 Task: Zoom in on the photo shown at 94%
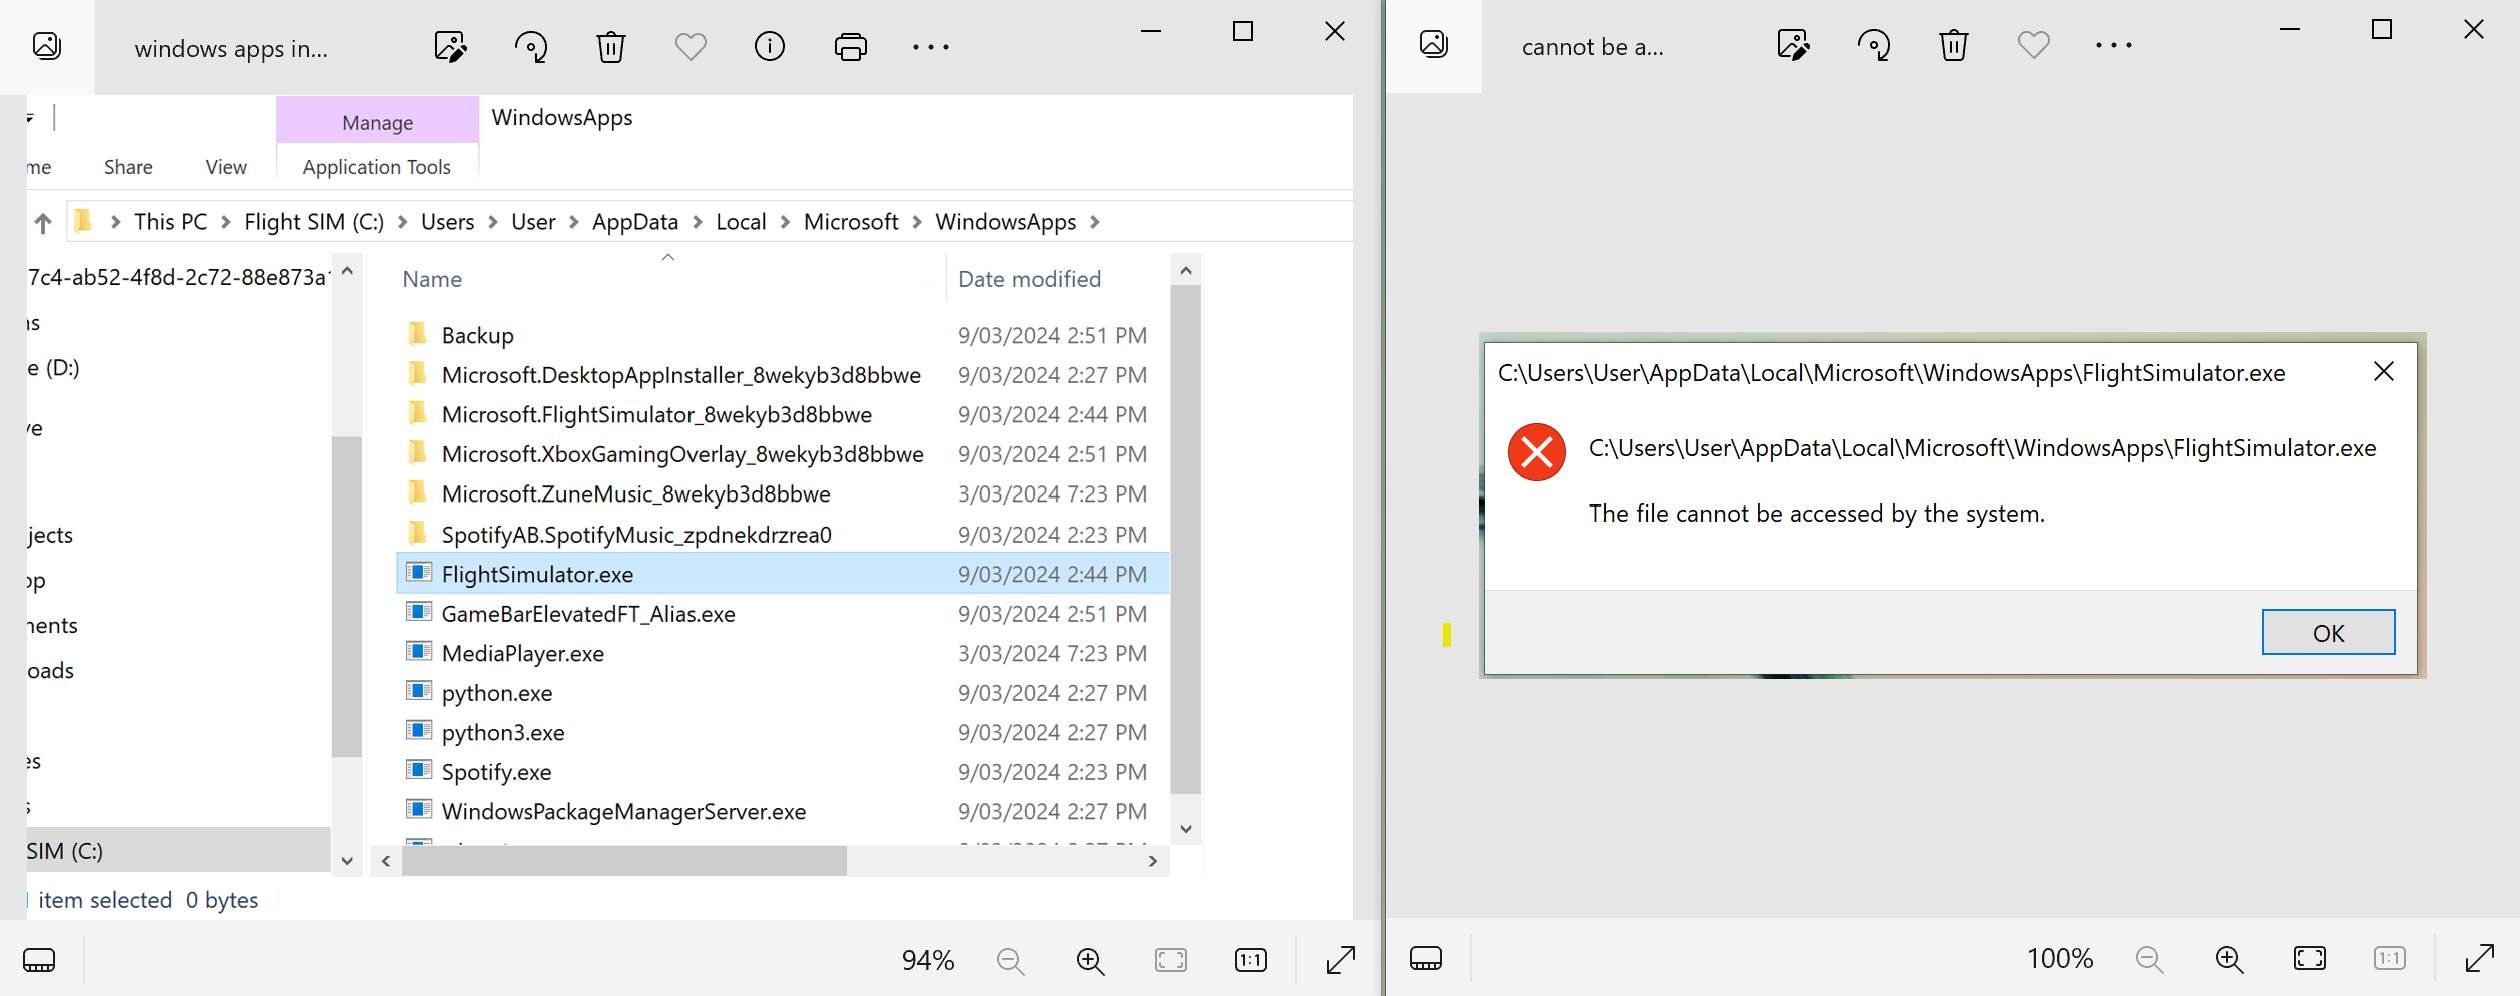1090,961
